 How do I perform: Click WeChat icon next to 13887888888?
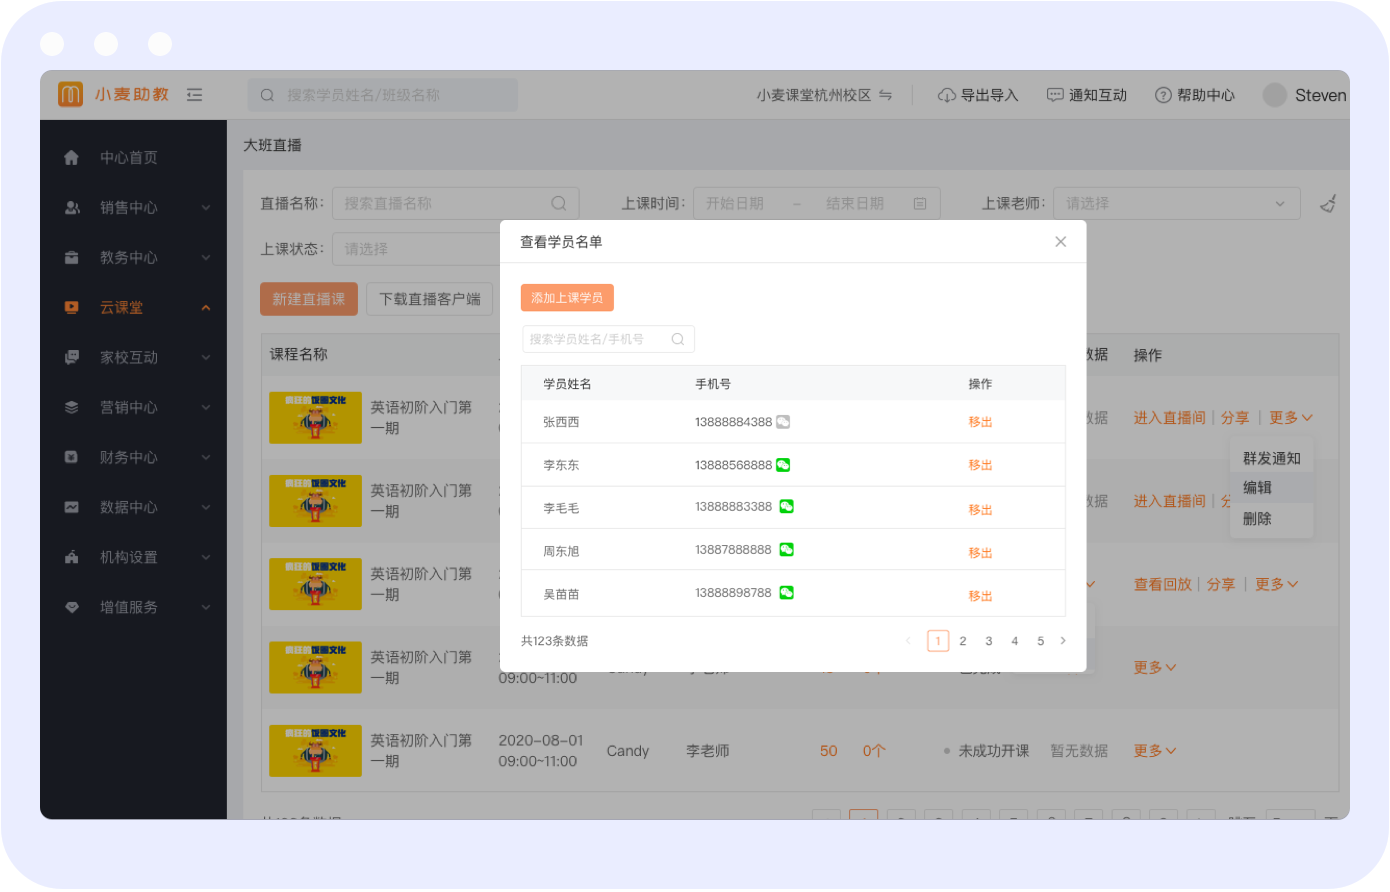pyautogui.click(x=787, y=550)
